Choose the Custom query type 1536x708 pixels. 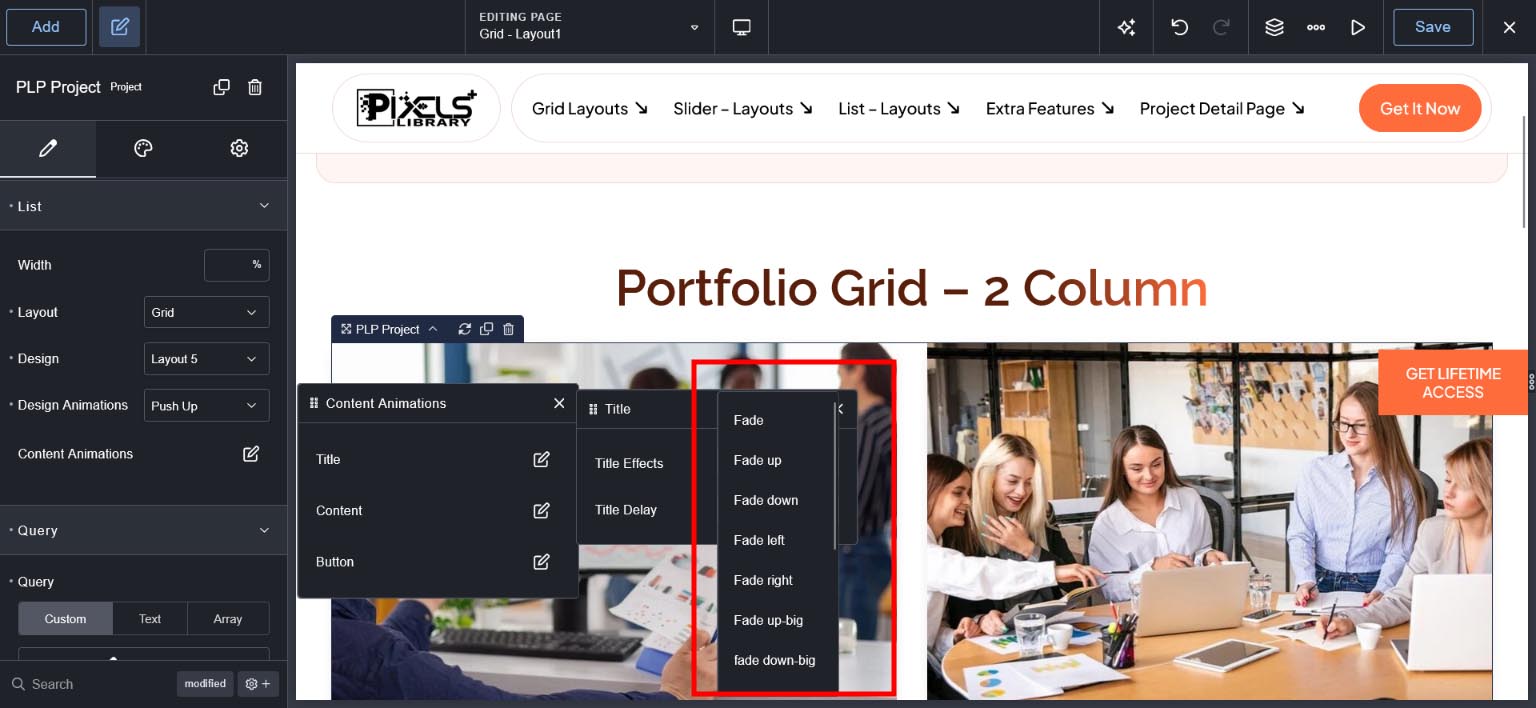pos(65,619)
